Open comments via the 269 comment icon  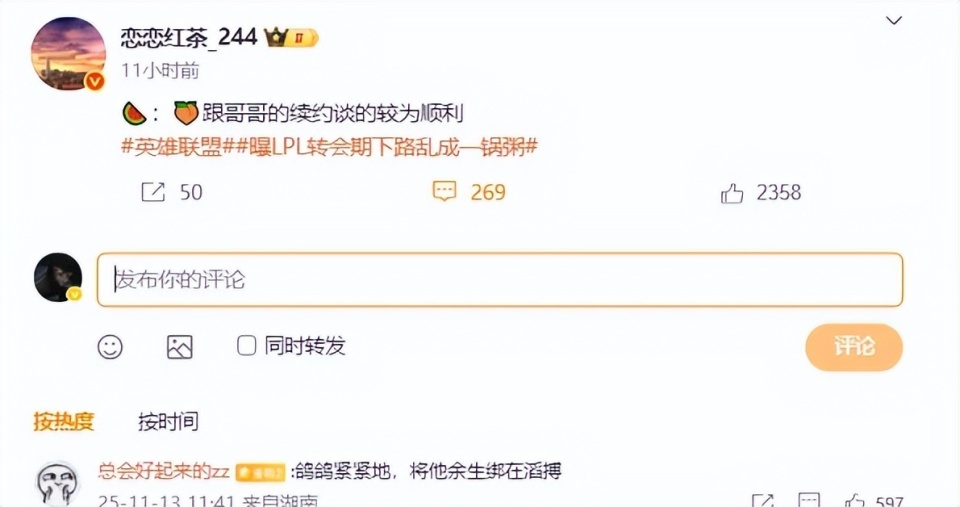click(x=444, y=192)
